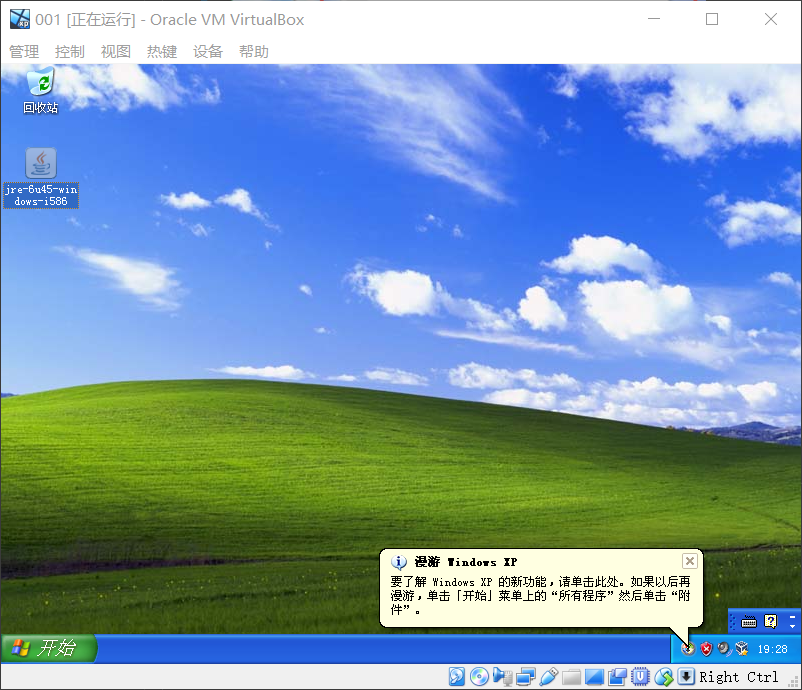Screen dimensions: 802x690
Task: Open language bar options dropdown arrow
Action: pyautogui.click(x=791, y=622)
